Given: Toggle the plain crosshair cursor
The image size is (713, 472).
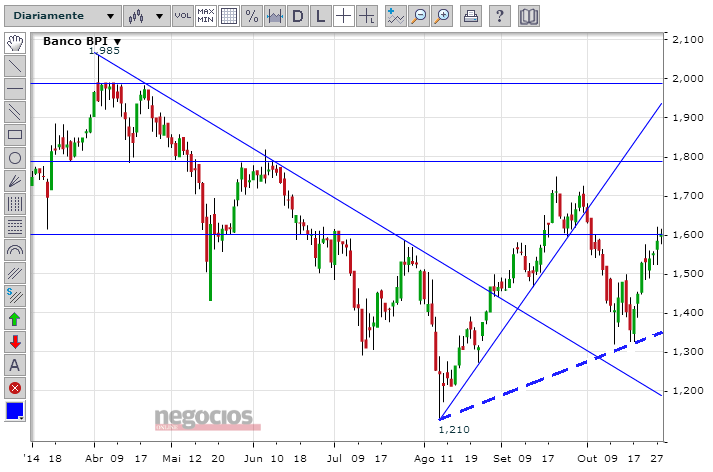Looking at the screenshot, I should [344, 16].
